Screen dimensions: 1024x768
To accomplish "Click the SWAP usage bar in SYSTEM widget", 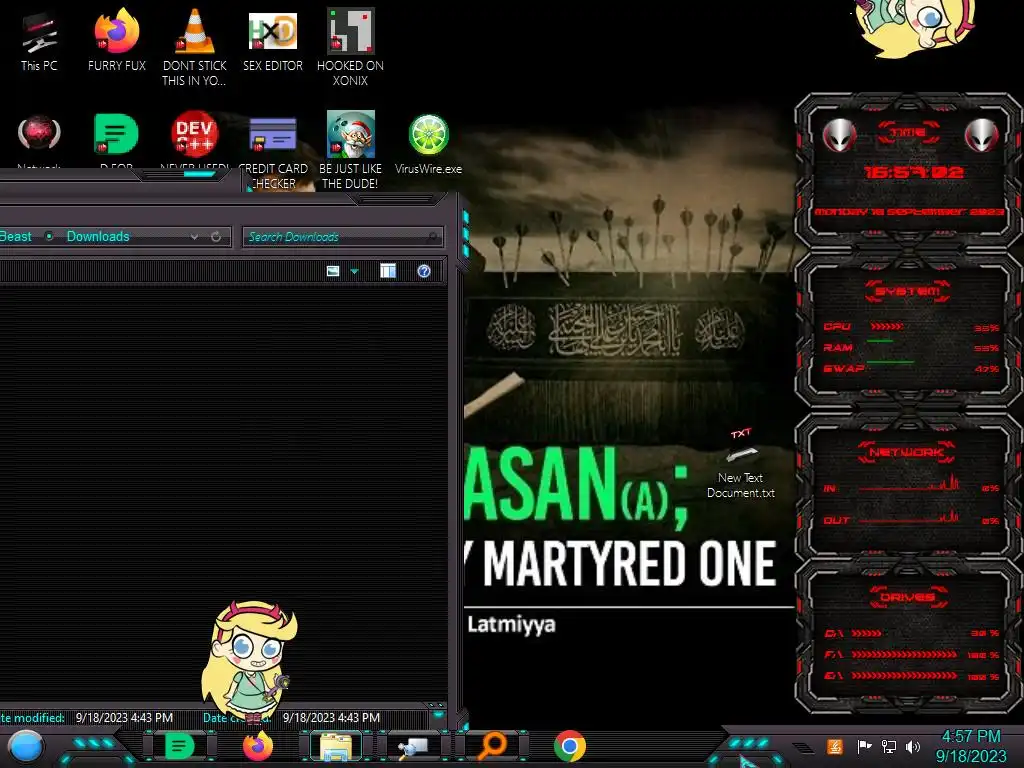I will click(890, 361).
